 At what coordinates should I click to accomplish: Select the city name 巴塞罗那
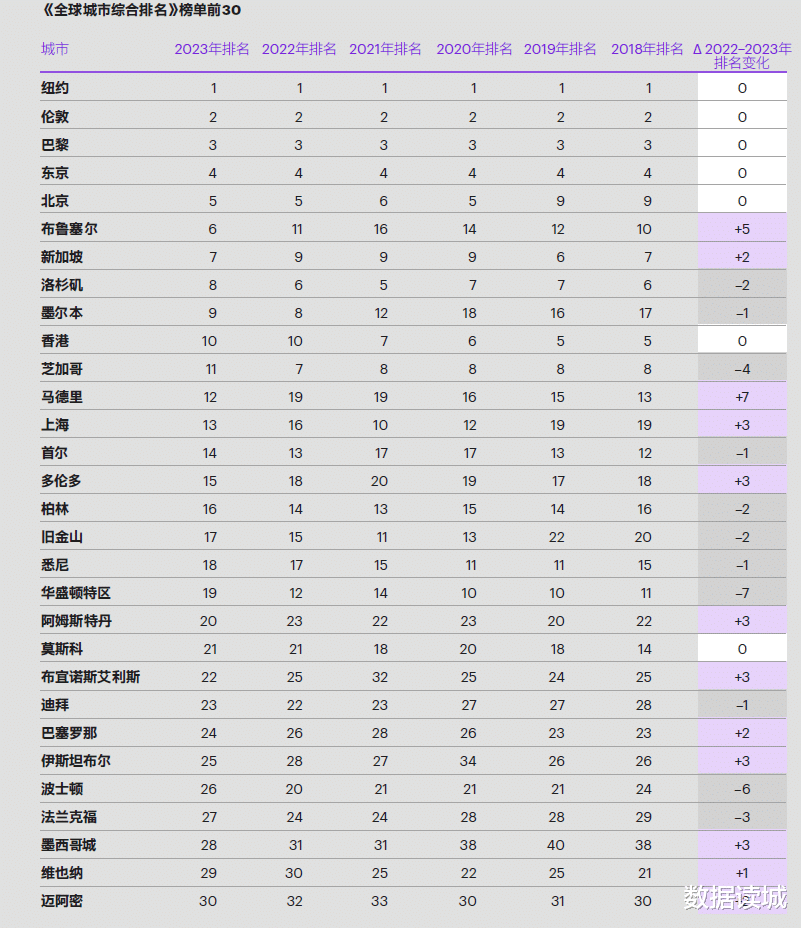[69, 733]
